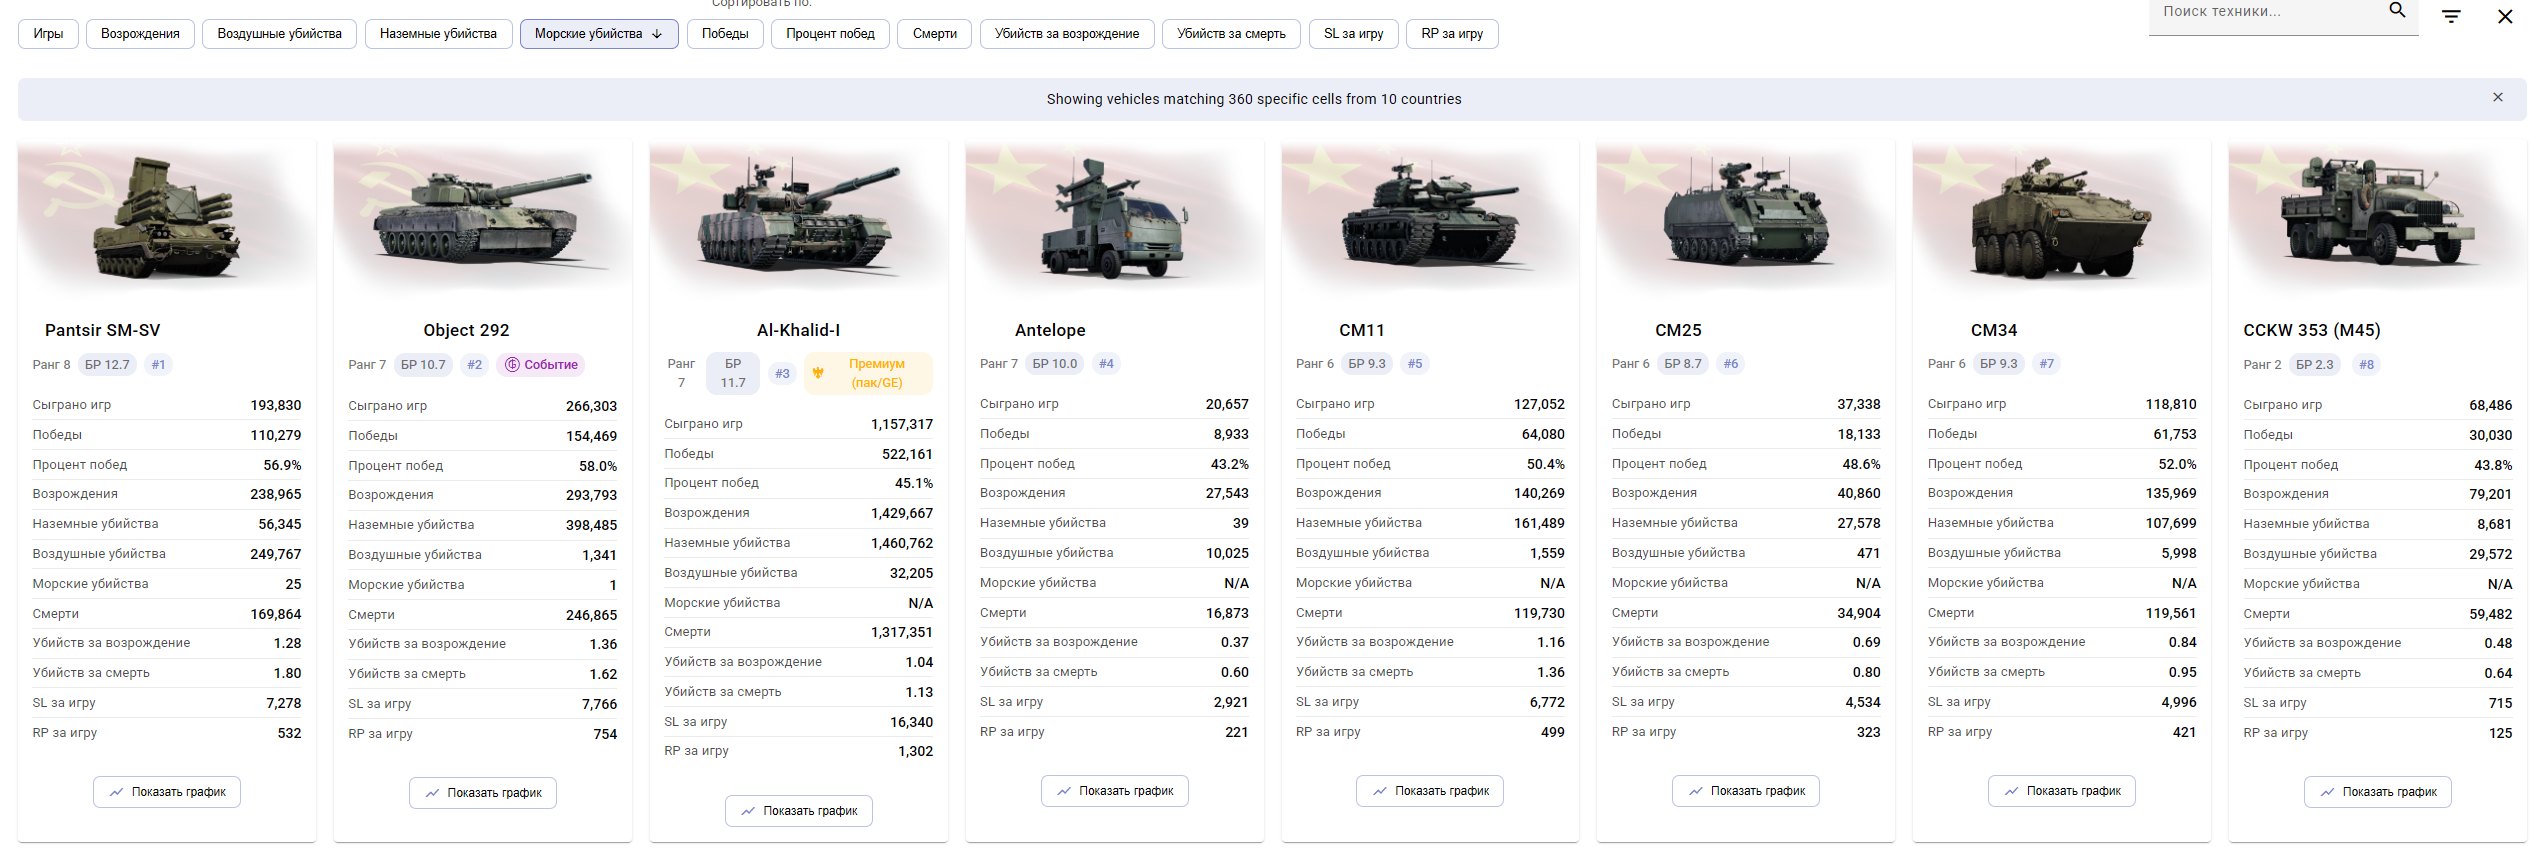The image size is (2544, 851).
Task: Dismiss the 'Showing vehicles matching' banner
Action: (x=2498, y=98)
